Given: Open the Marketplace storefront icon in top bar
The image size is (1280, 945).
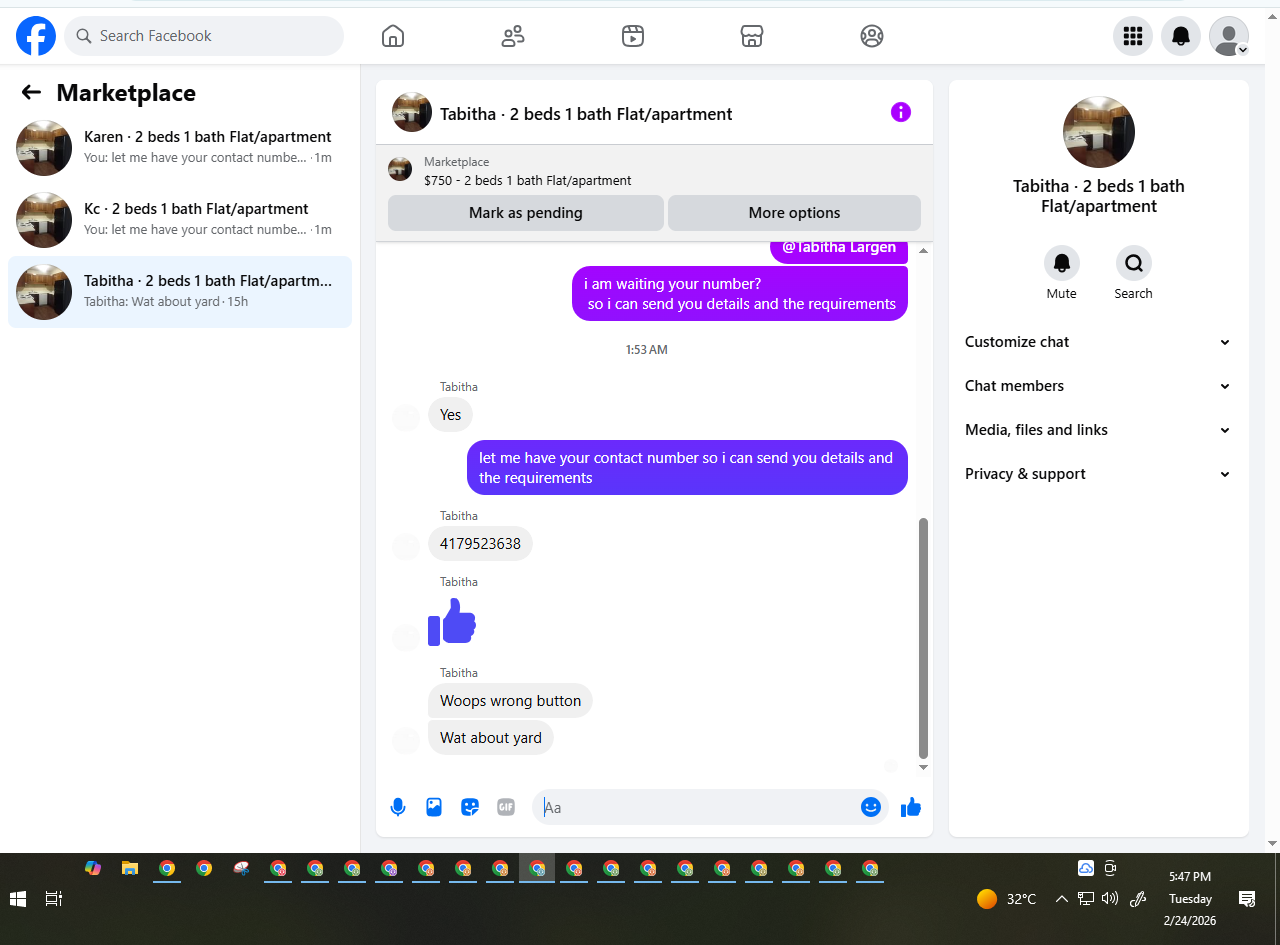Looking at the screenshot, I should pos(752,36).
